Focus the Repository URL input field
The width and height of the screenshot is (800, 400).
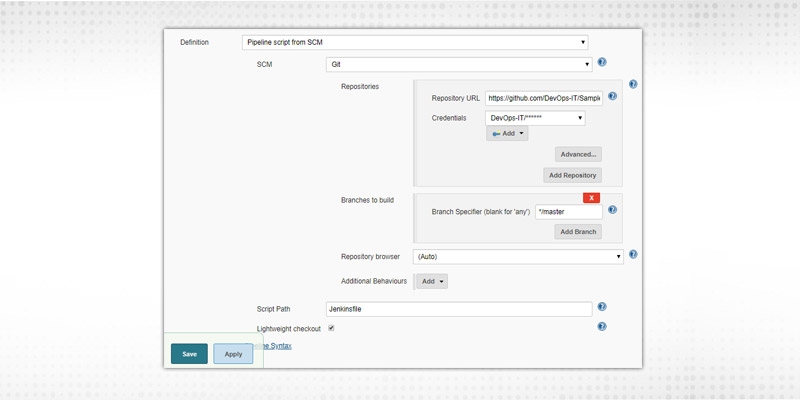coord(544,98)
